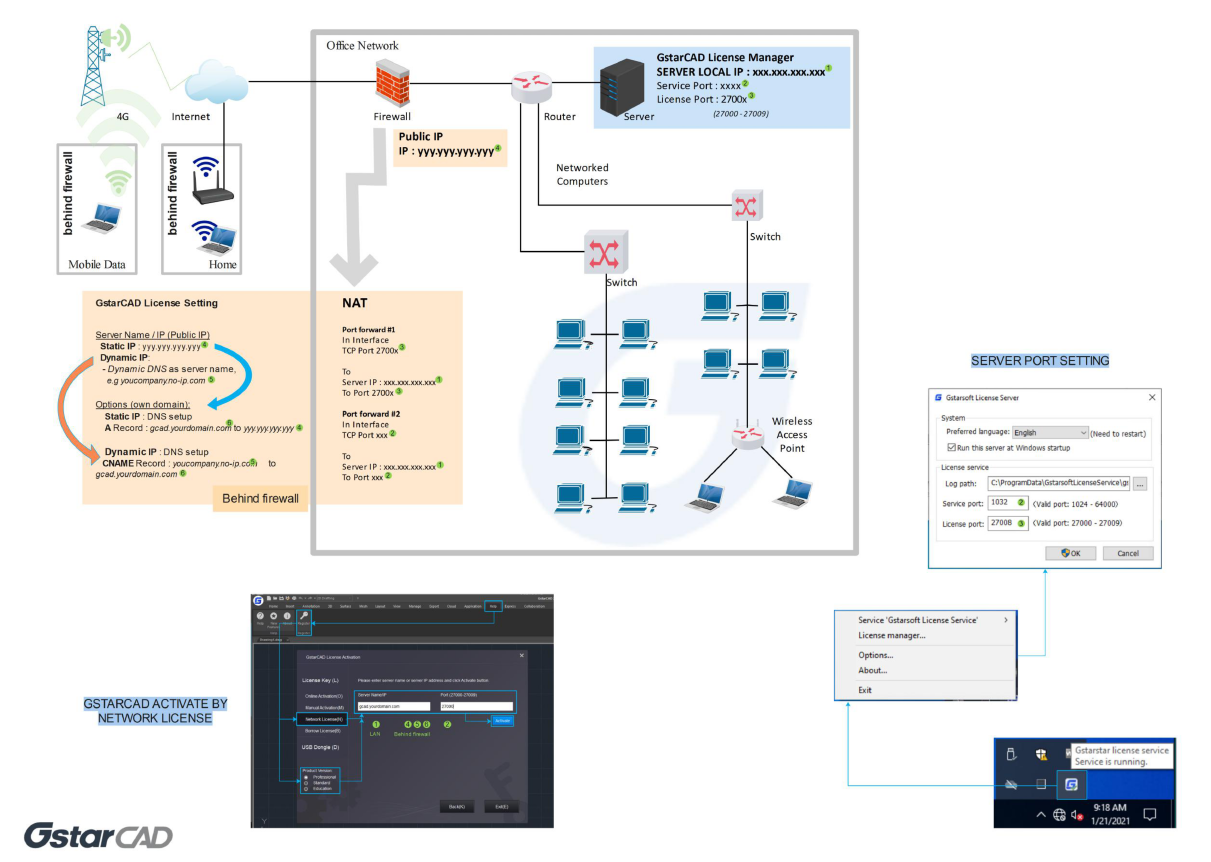1211x862 pixels.
Task: Open the Preferred language dropdown
Action: [1050, 433]
